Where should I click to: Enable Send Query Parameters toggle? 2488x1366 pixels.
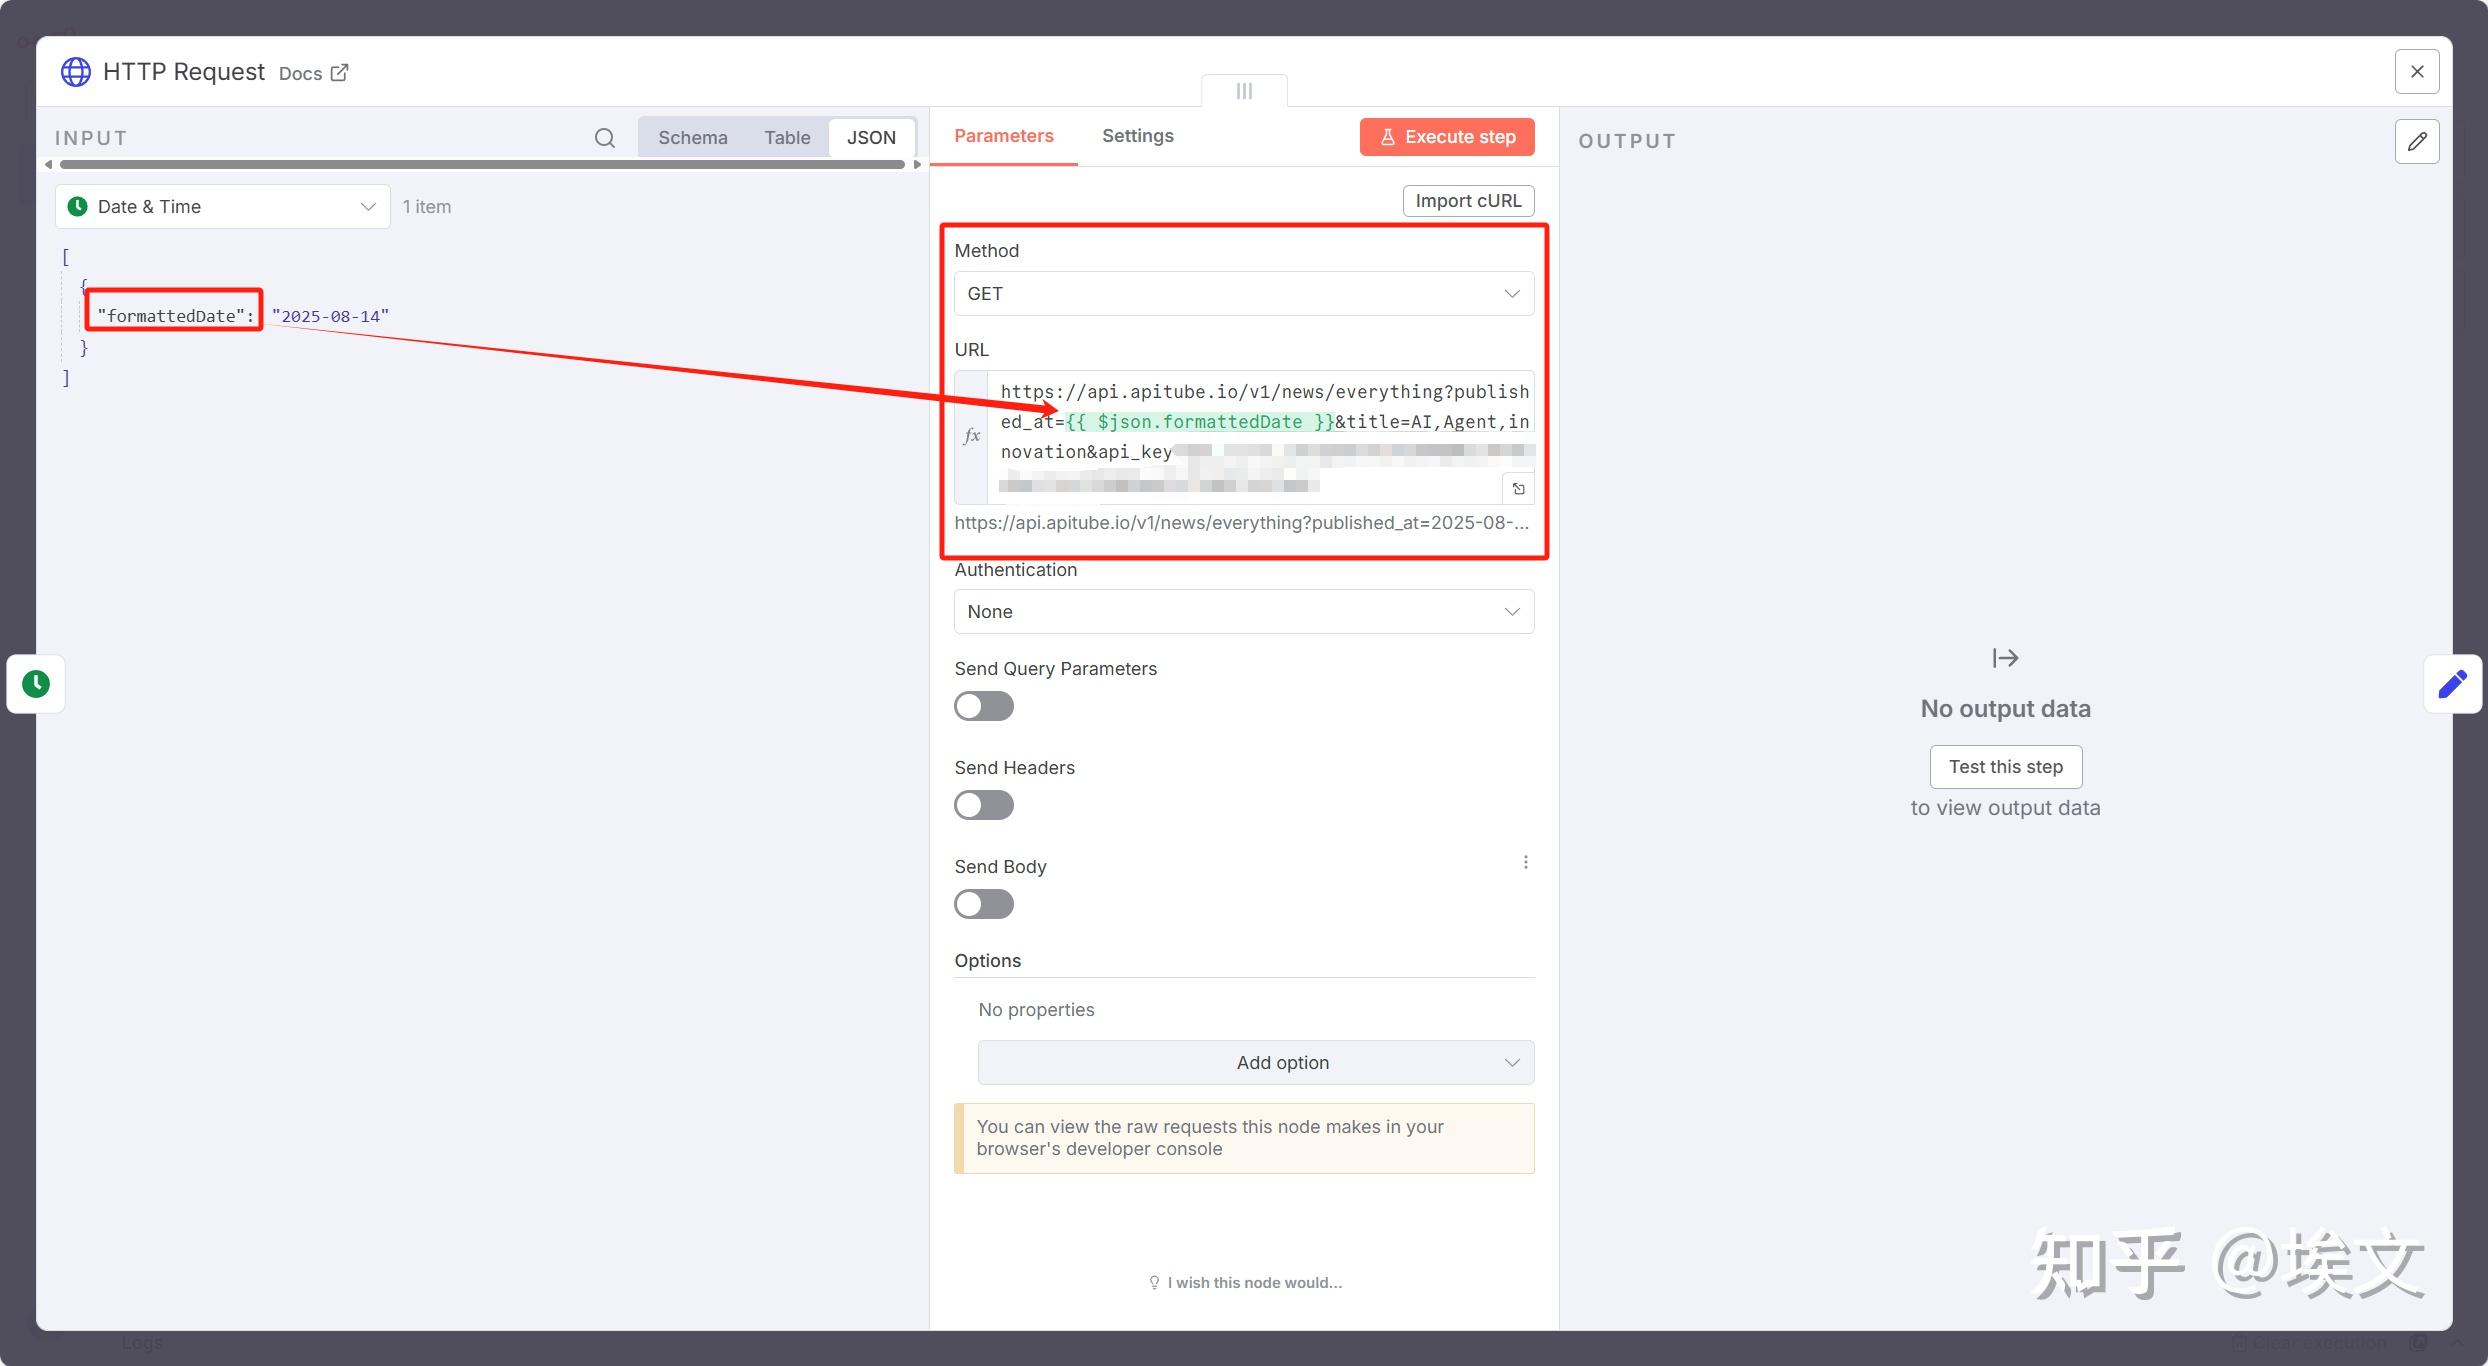pyautogui.click(x=983, y=706)
